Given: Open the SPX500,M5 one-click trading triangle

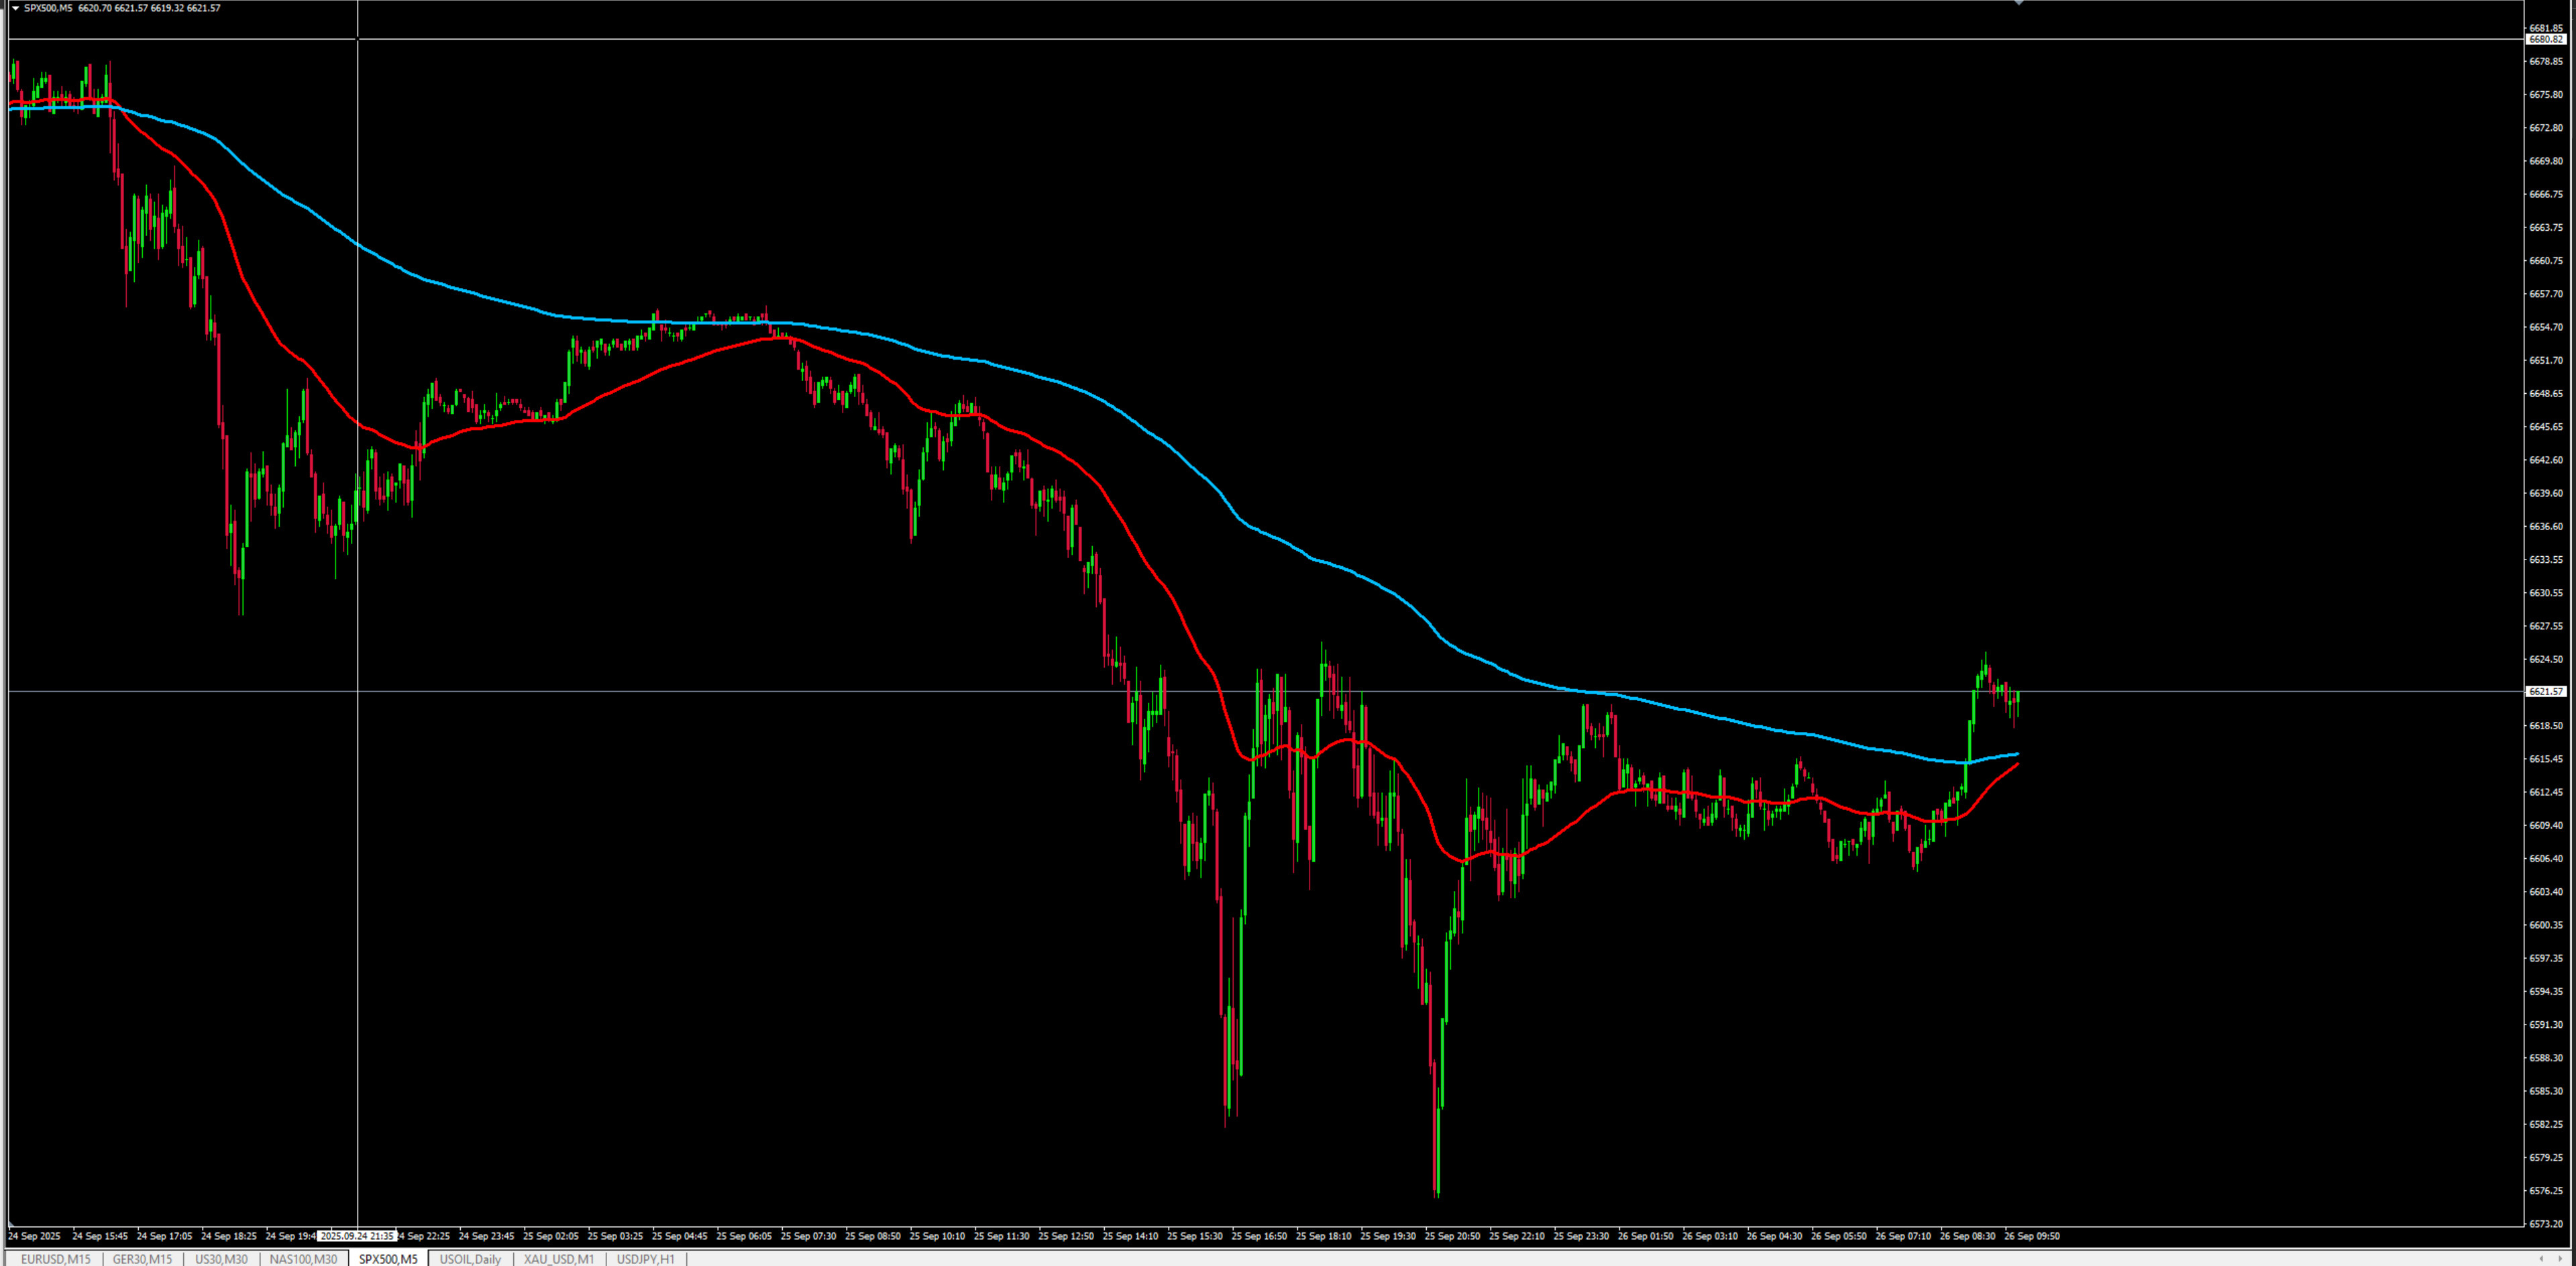Looking at the screenshot, I should (x=15, y=8).
